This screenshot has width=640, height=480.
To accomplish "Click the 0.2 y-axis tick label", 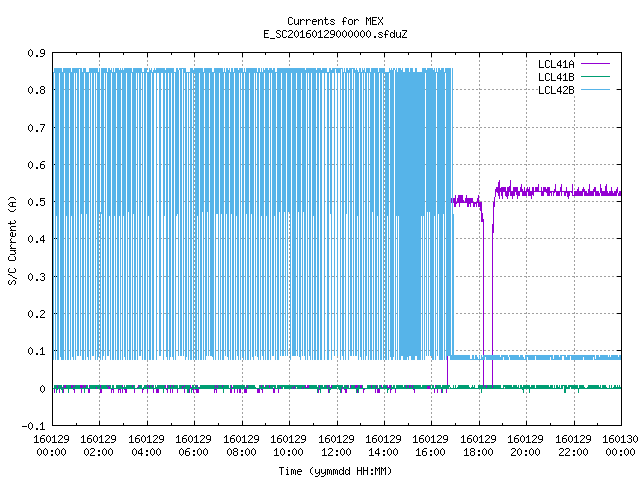I will click(x=36, y=314).
